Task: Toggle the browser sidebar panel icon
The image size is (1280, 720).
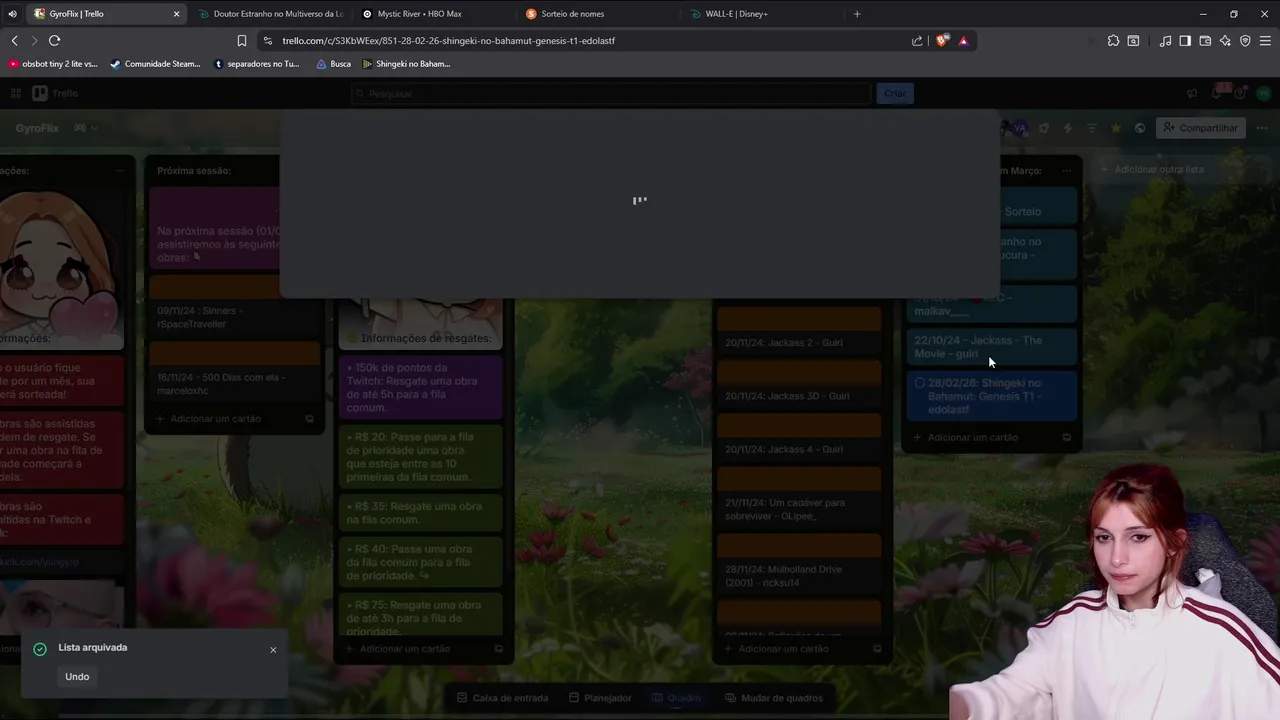Action: 1185,41
